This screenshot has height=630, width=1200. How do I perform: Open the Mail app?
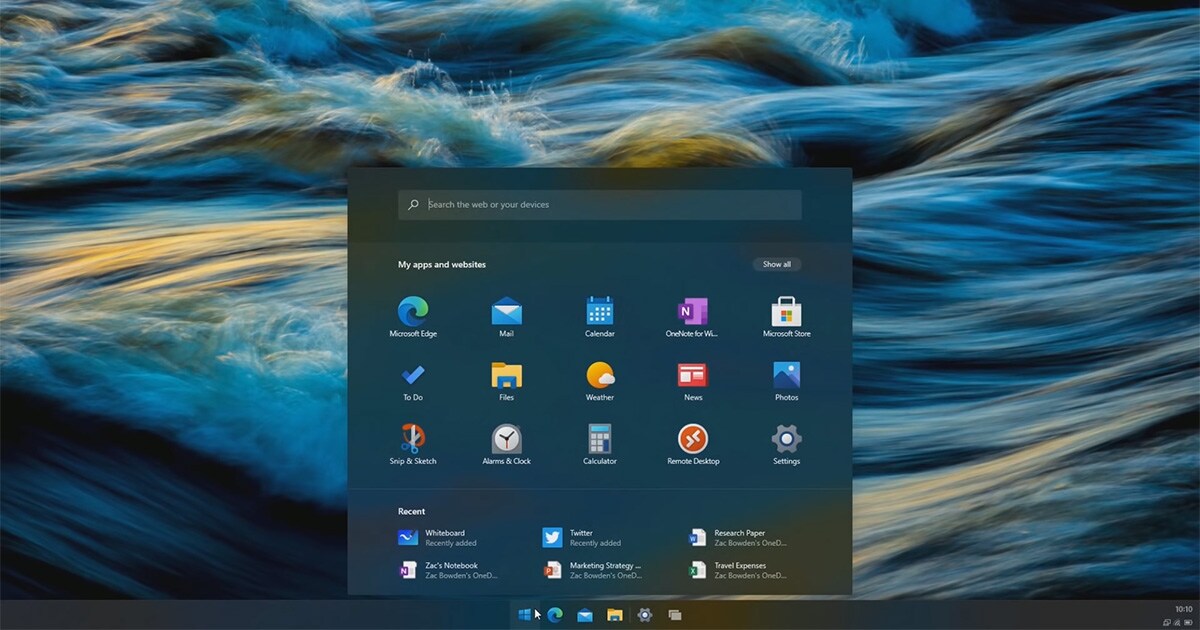(506, 311)
